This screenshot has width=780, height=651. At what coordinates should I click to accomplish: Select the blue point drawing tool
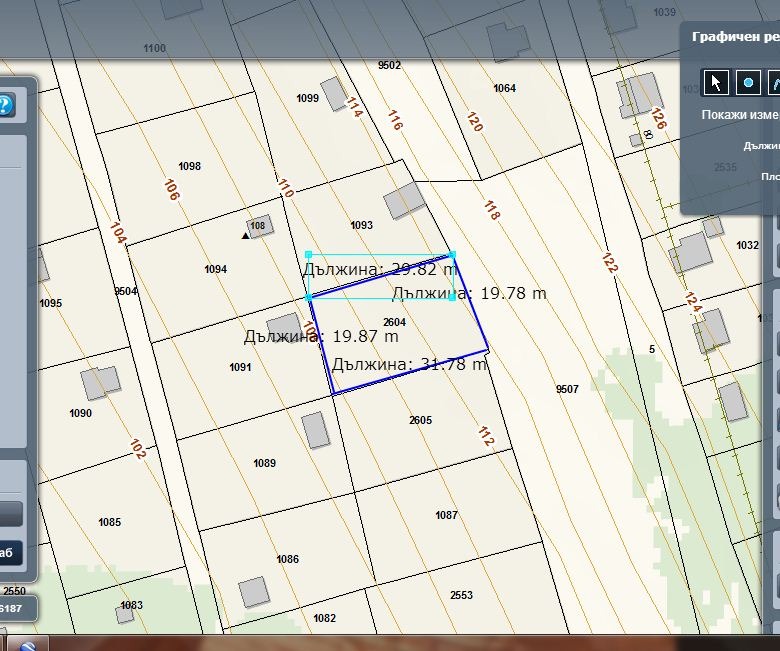point(748,82)
